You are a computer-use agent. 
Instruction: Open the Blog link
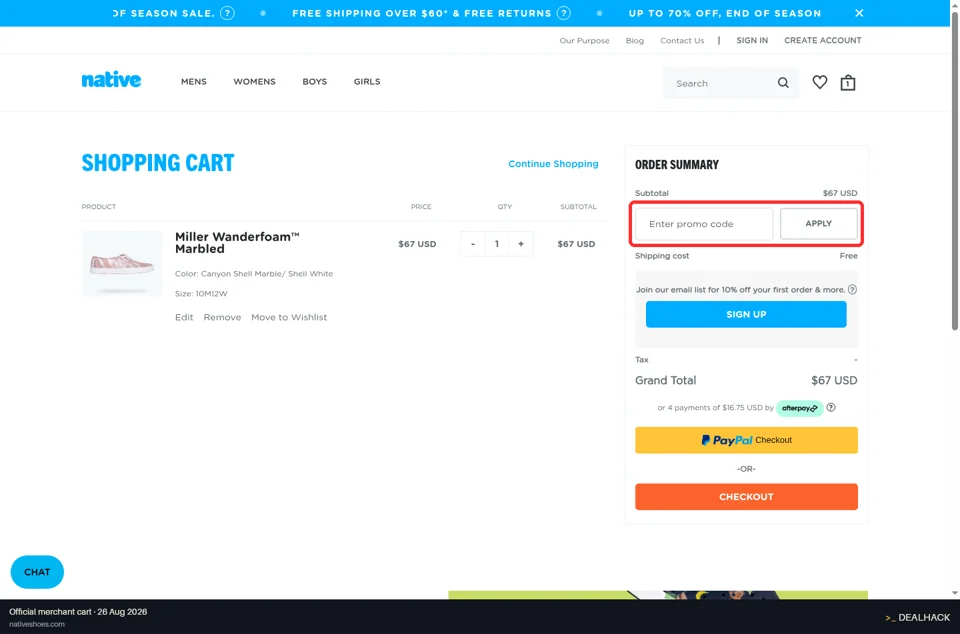(634, 40)
